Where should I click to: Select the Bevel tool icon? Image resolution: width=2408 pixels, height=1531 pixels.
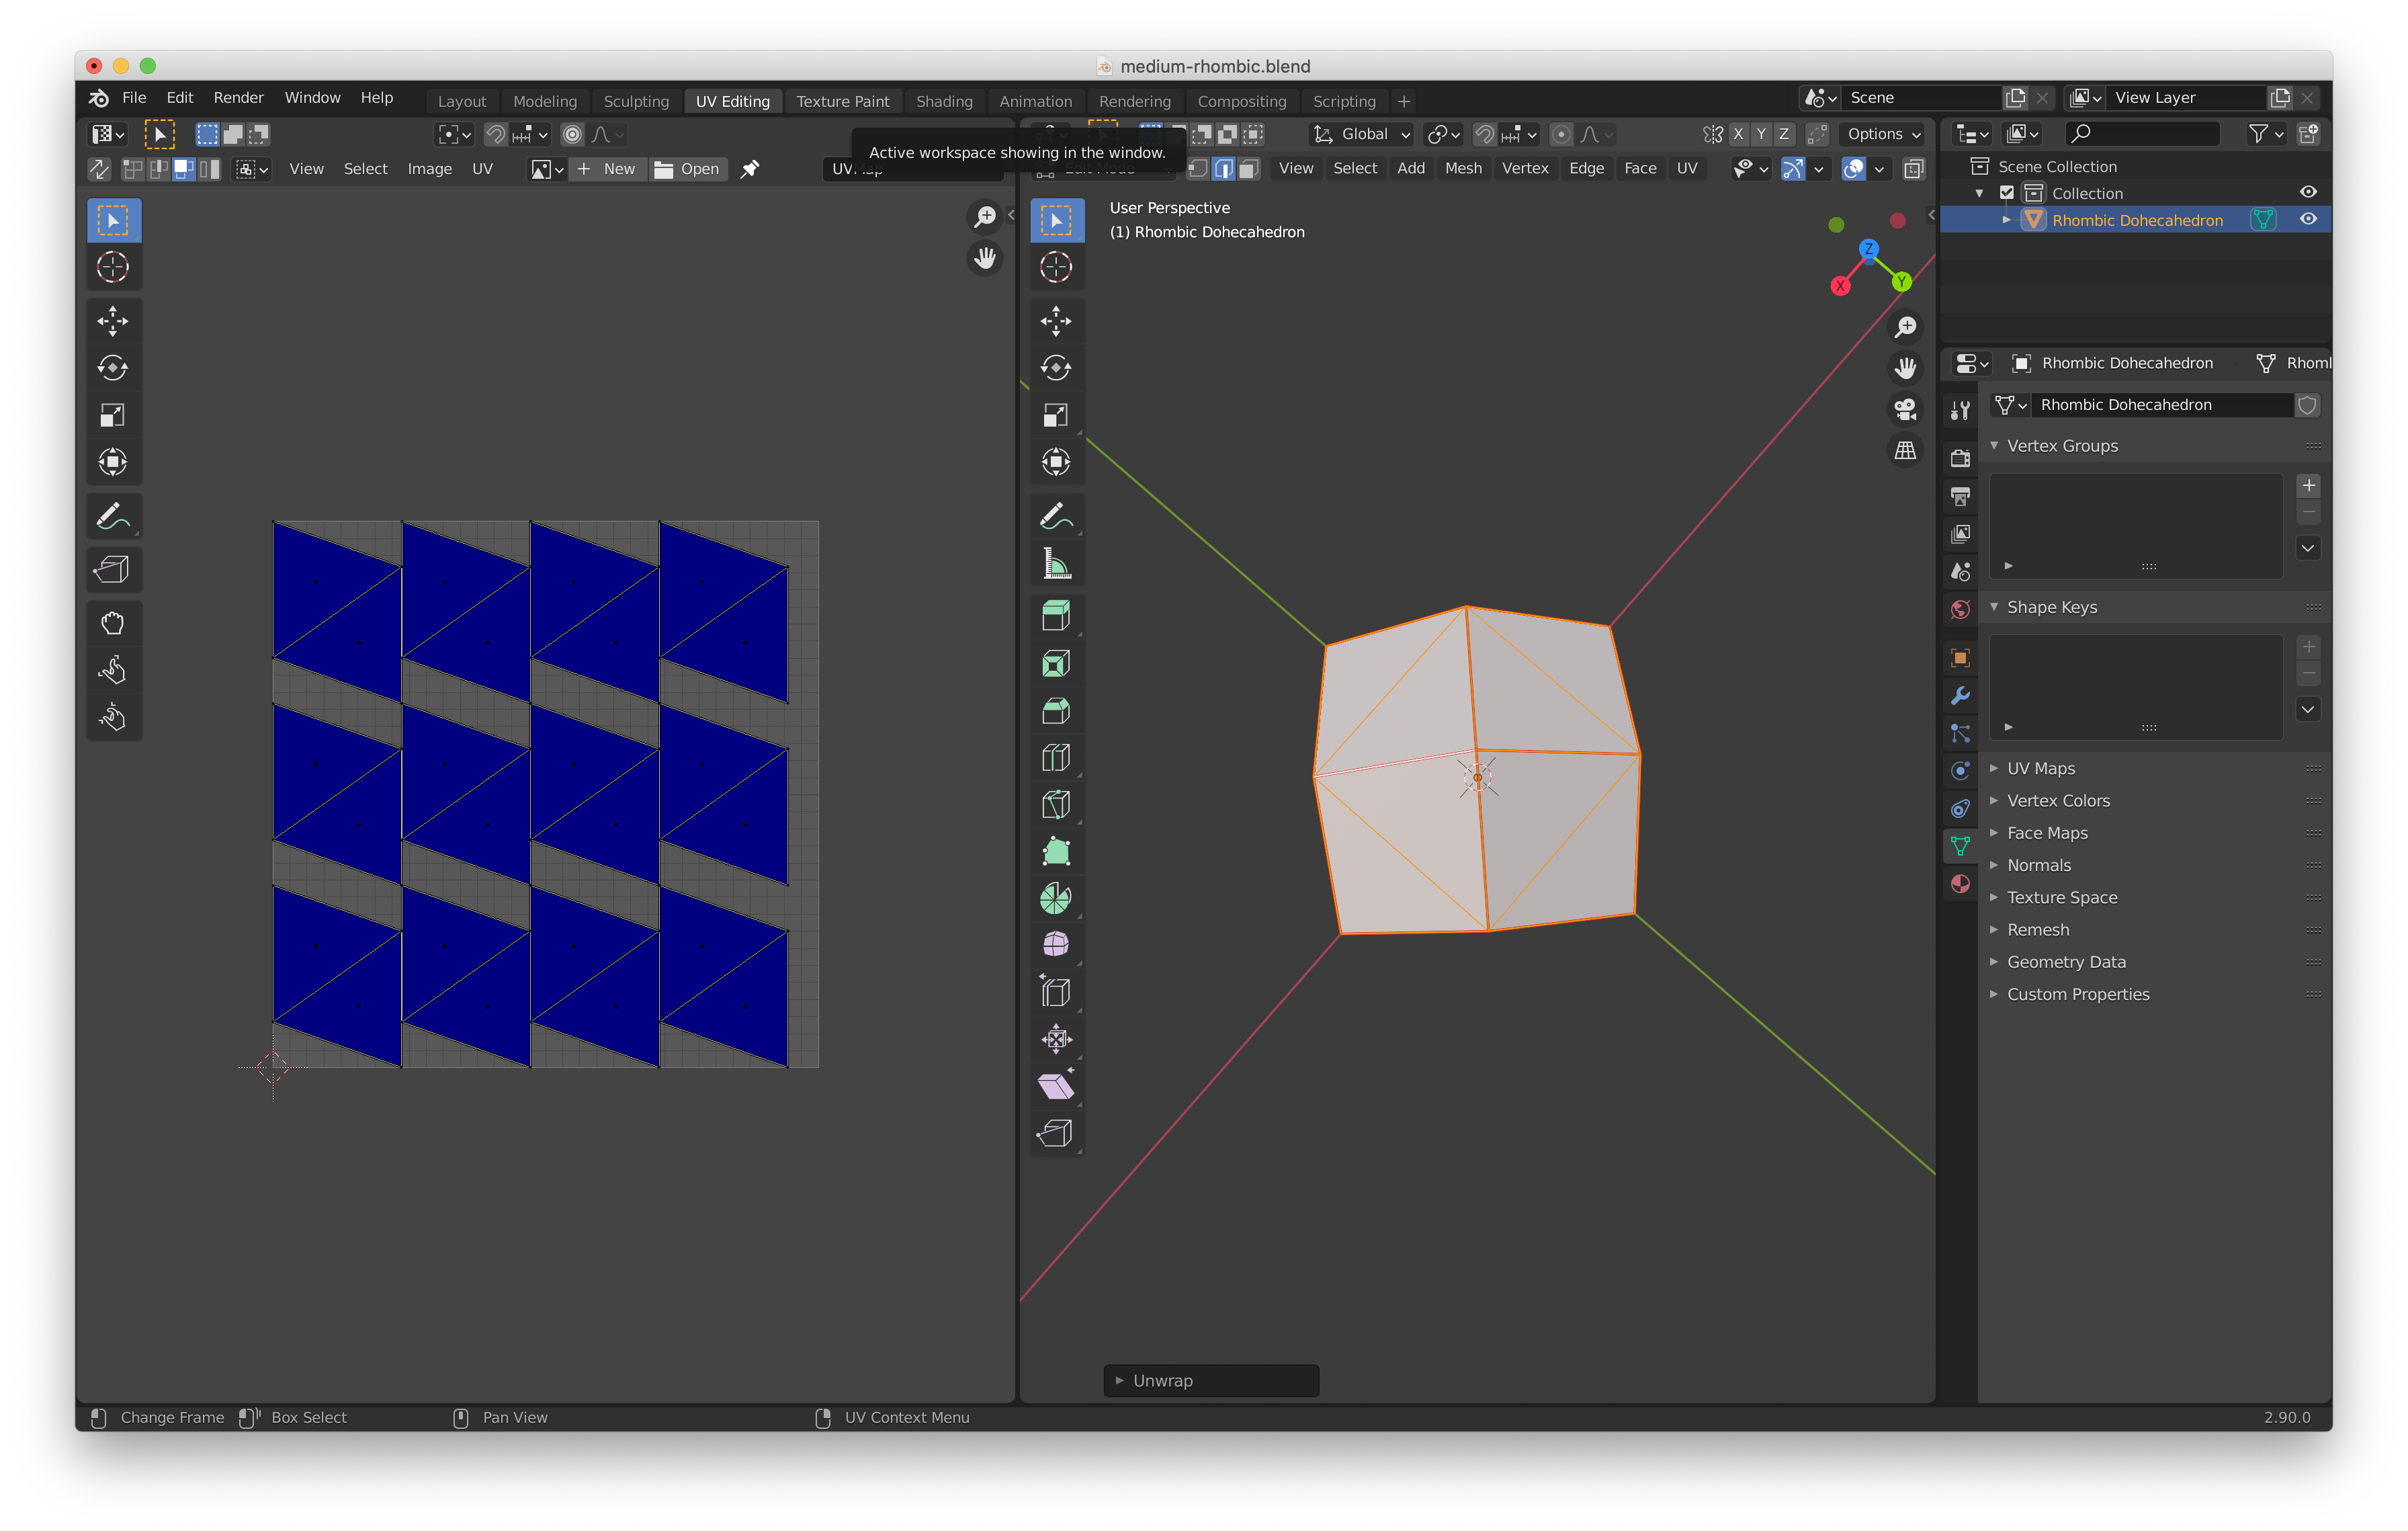click(1055, 711)
